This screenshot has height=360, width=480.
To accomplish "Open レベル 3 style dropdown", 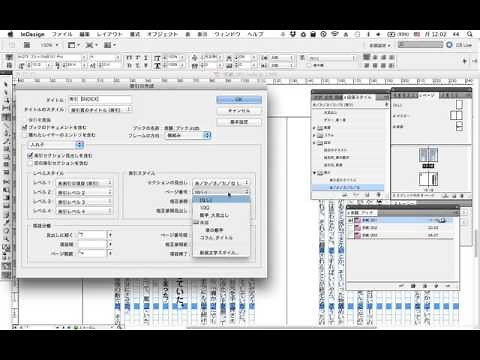I will (x=84, y=202).
